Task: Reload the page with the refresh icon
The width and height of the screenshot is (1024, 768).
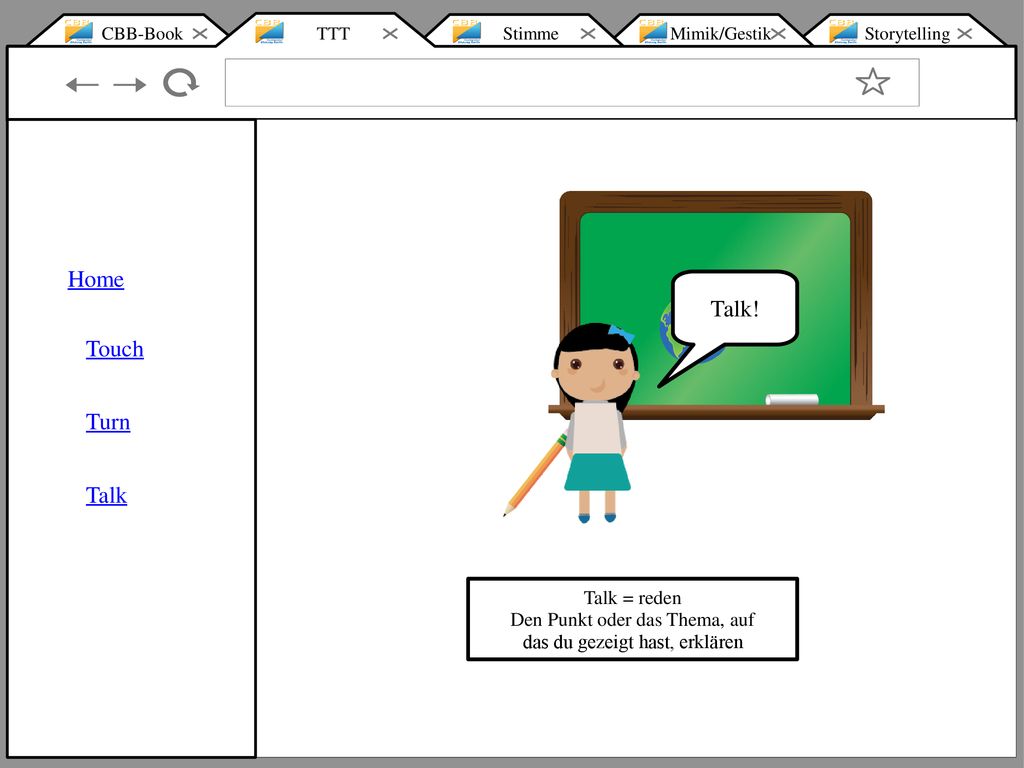Action: 181,83
